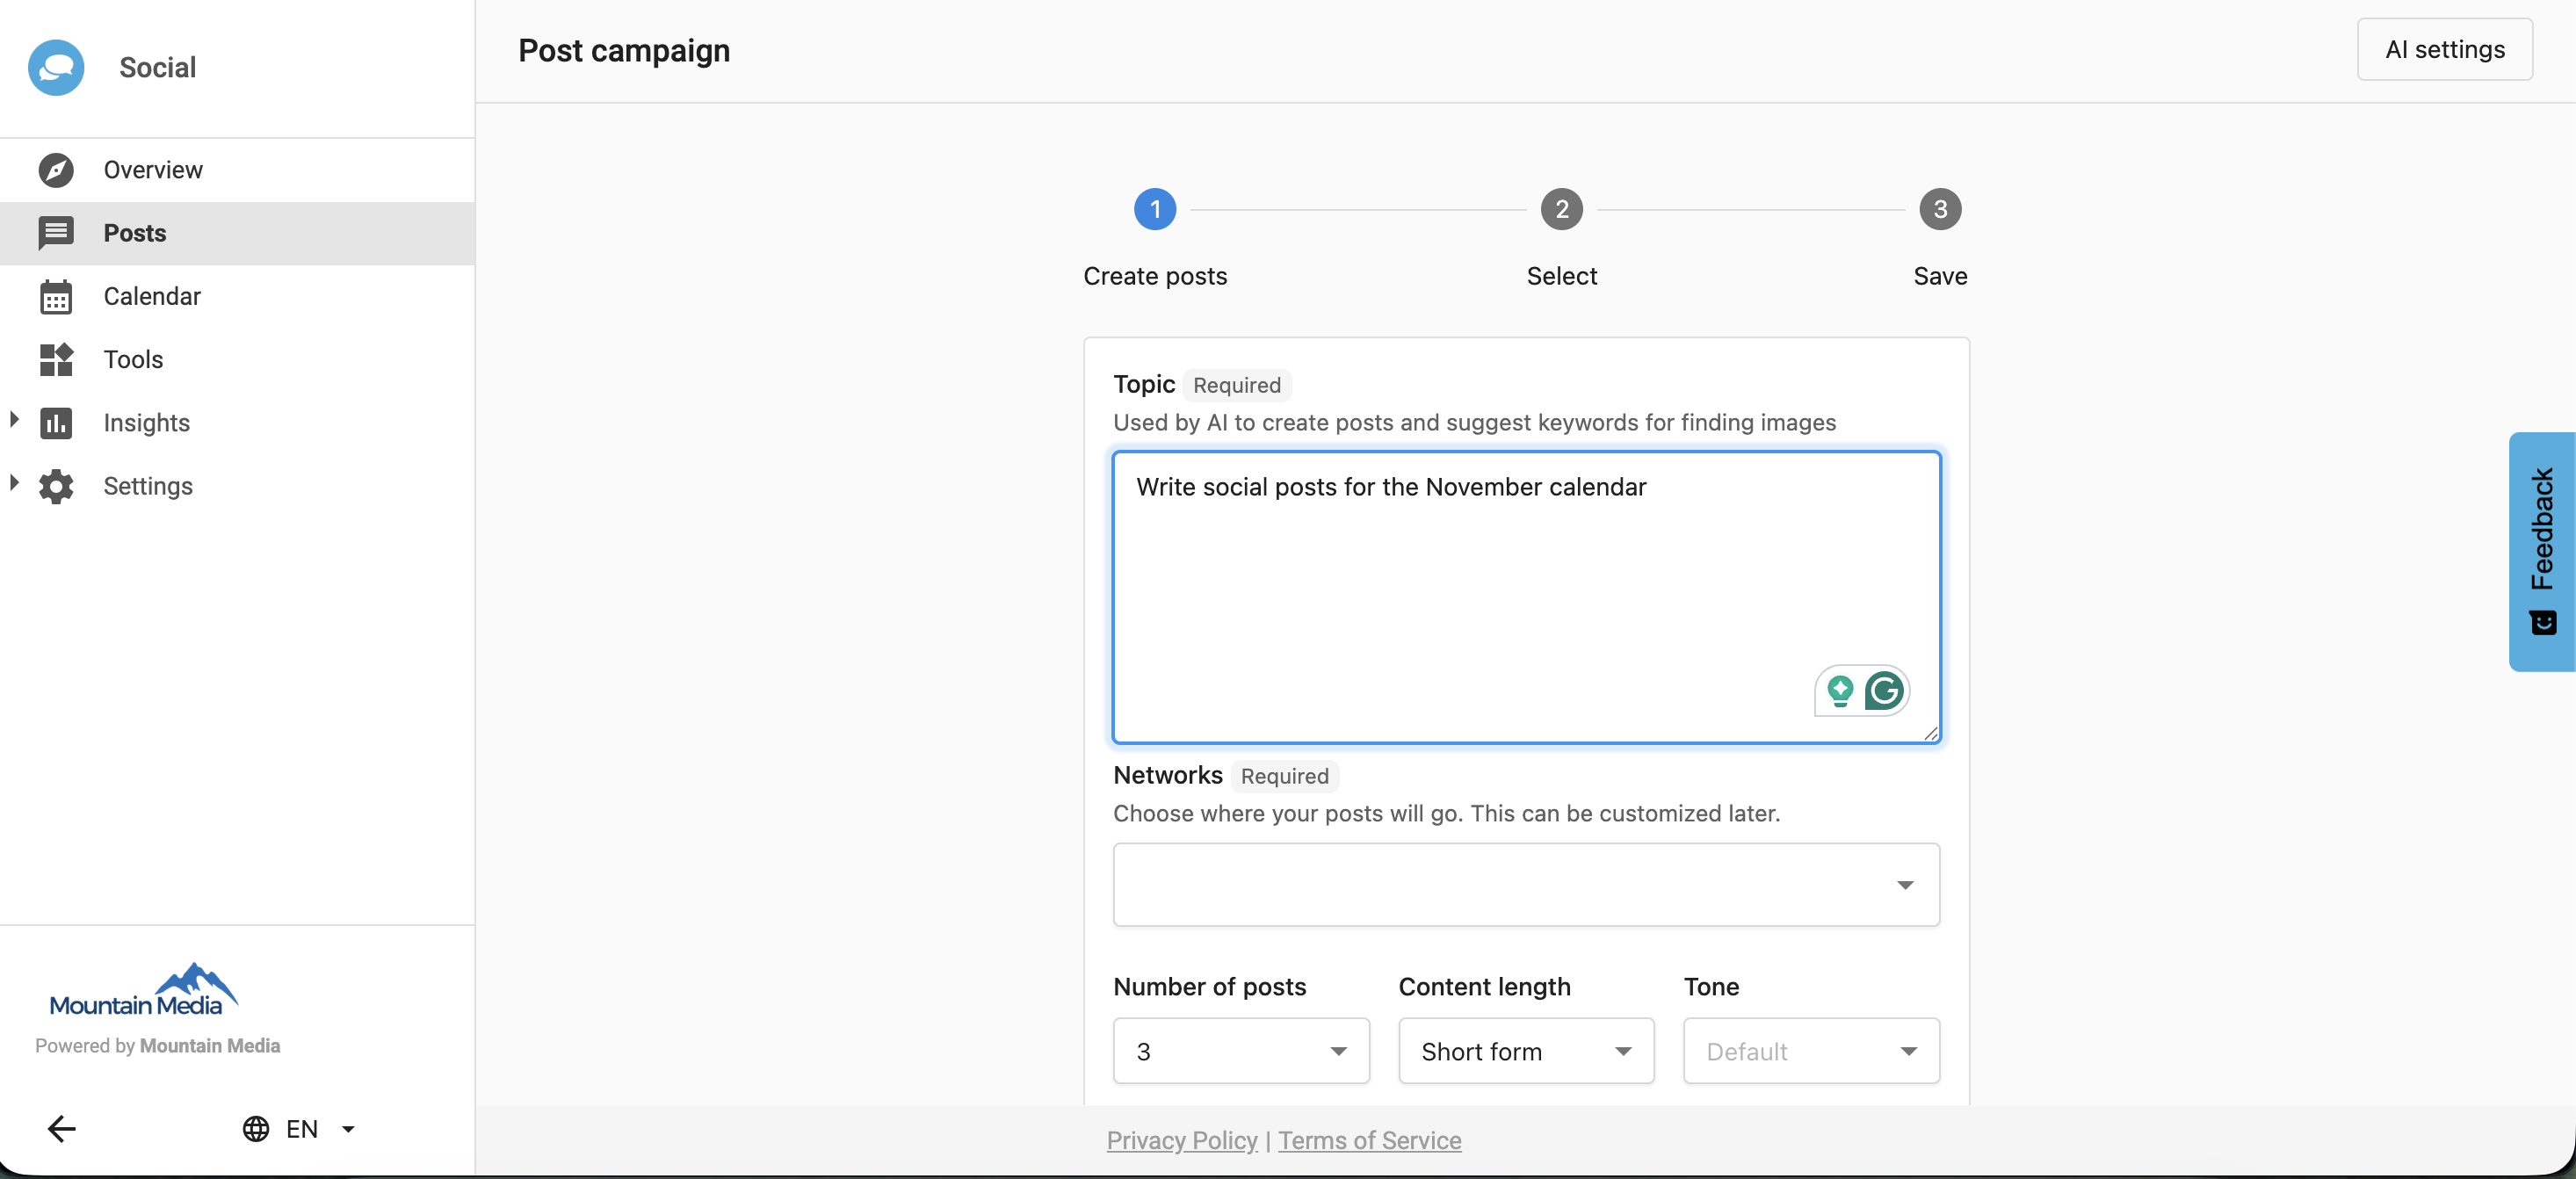Click the Grammarly icon in topic box
This screenshot has height=1179, width=2576.
click(1884, 691)
